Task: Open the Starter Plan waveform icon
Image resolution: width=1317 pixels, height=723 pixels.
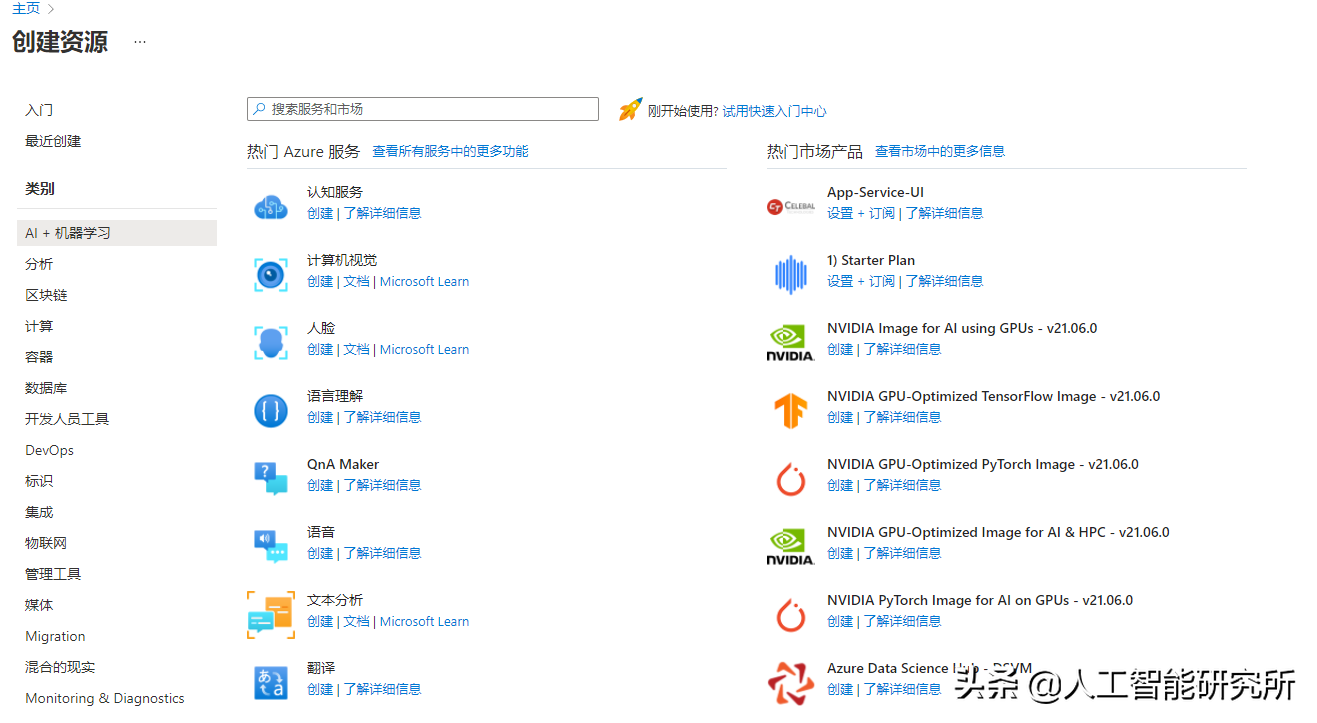Action: [x=791, y=274]
